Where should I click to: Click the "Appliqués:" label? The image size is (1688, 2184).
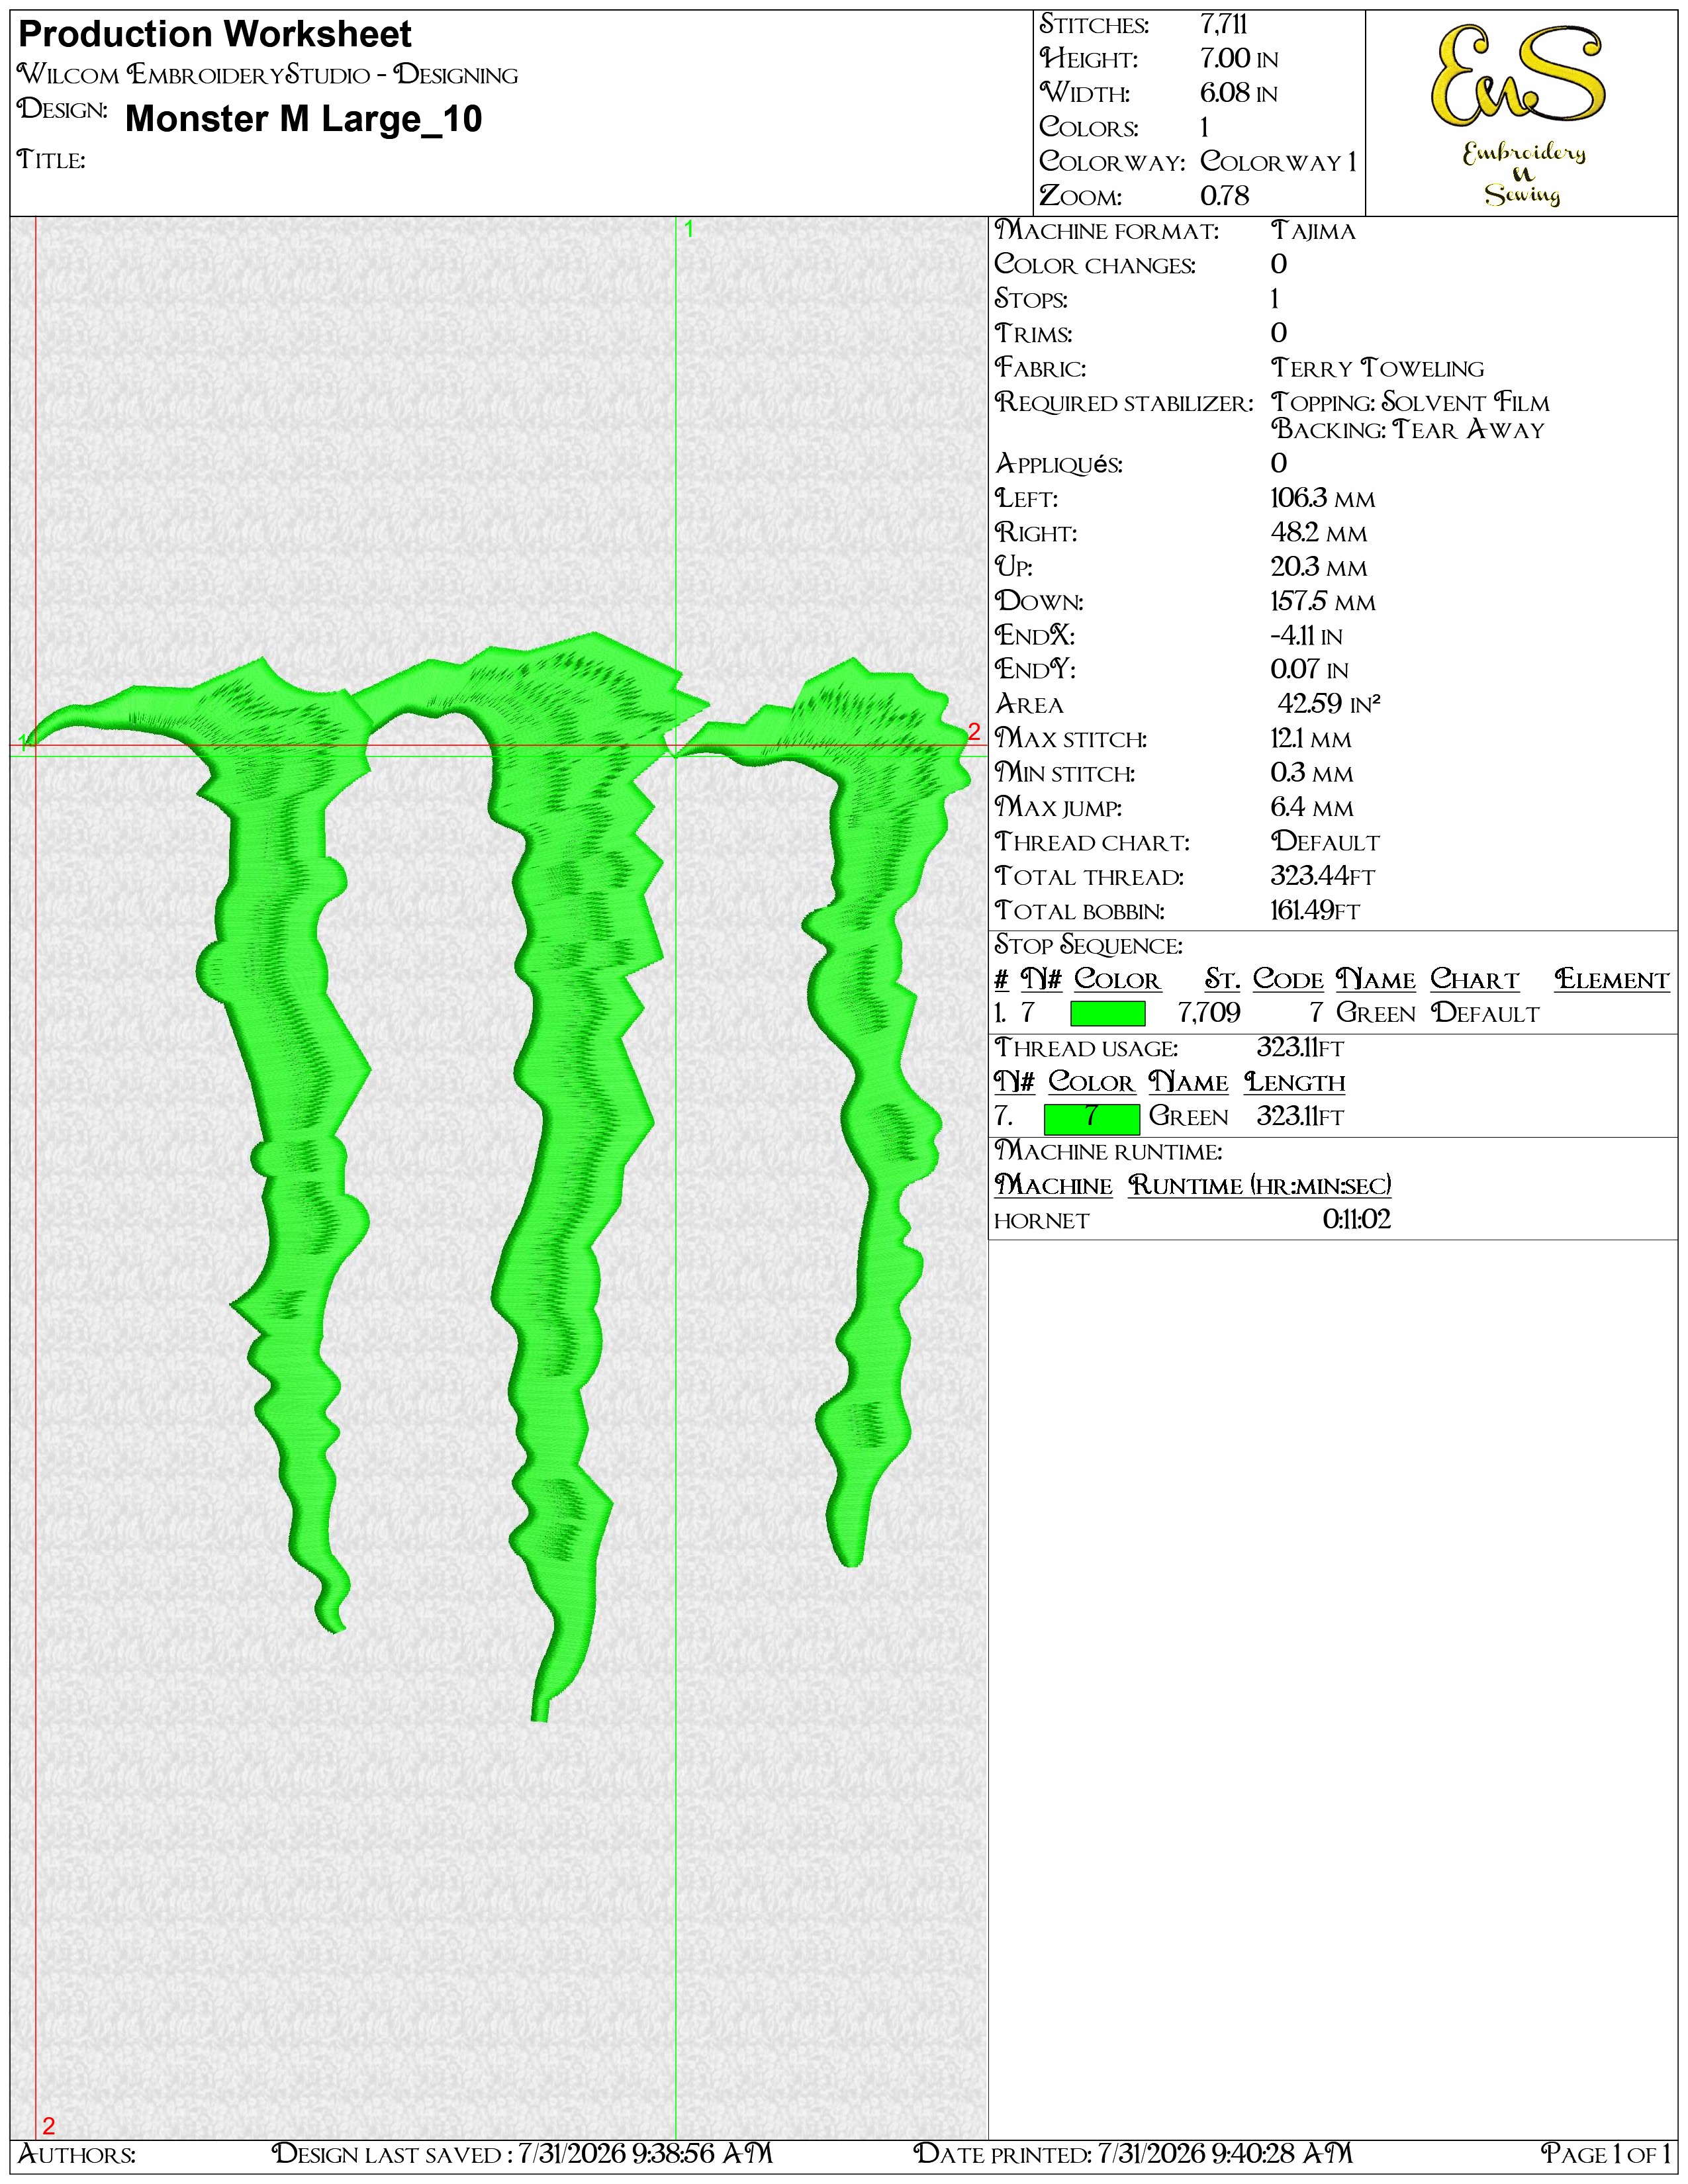coord(1059,464)
